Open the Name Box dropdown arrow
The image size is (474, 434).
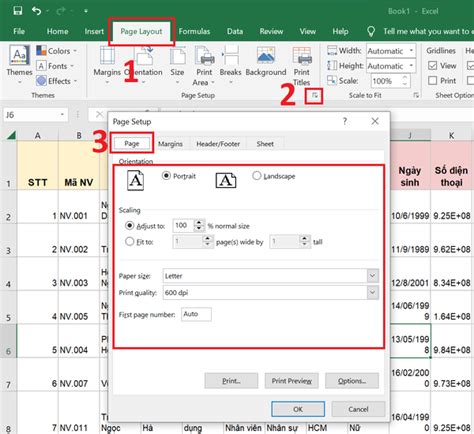tap(62, 115)
